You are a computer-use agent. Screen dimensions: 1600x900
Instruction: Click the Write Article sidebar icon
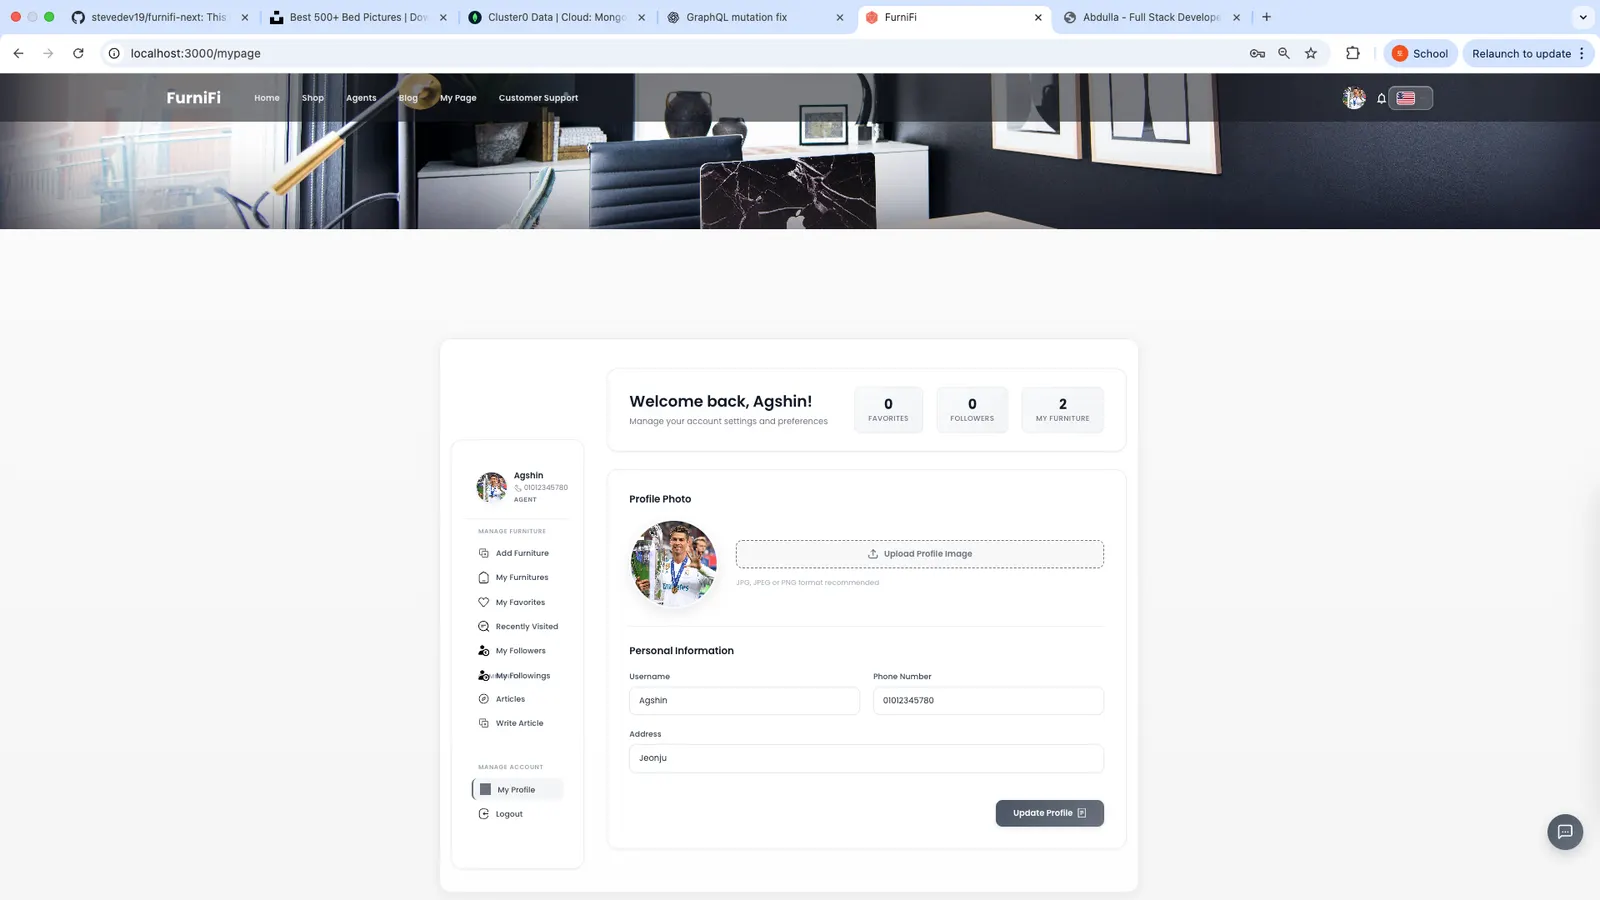[x=484, y=723]
